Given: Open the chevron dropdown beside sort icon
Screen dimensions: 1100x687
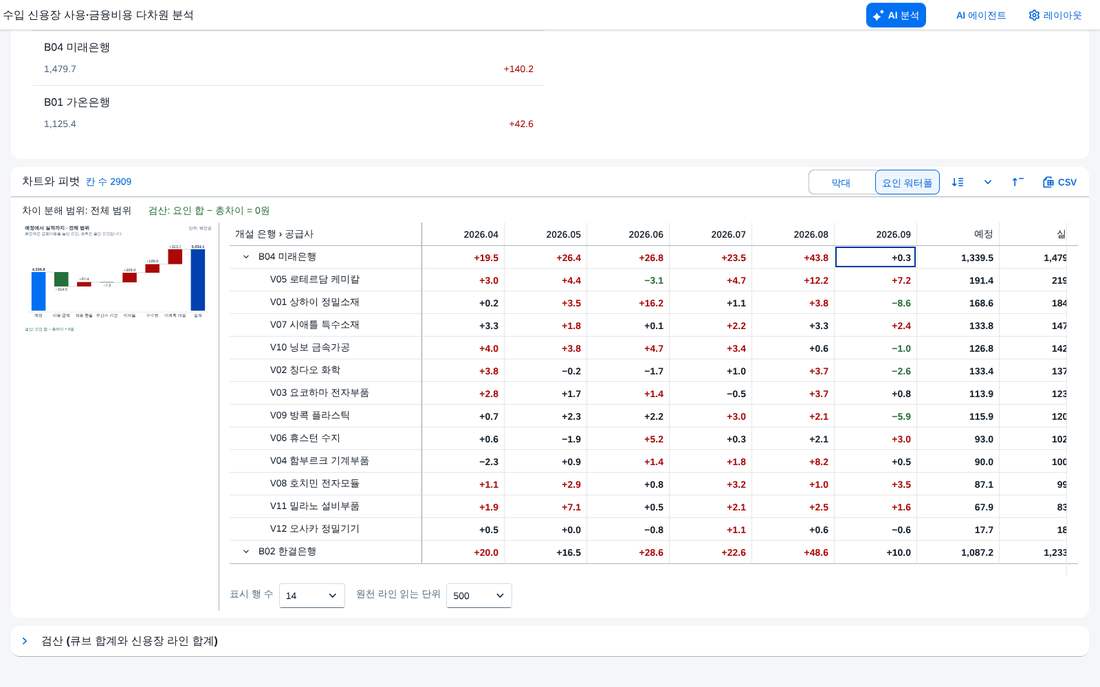Looking at the screenshot, I should click(988, 182).
